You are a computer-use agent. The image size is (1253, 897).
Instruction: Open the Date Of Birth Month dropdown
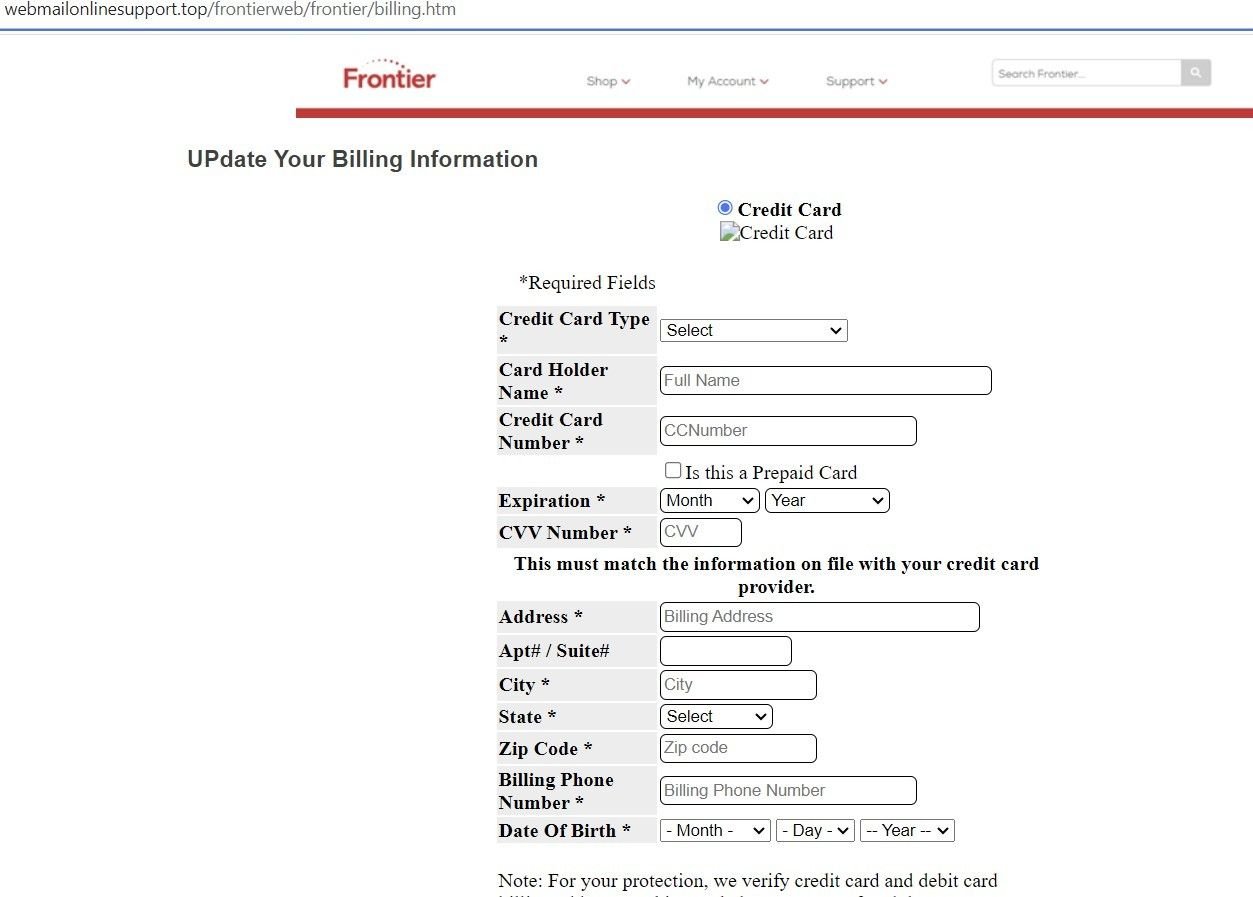pyautogui.click(x=715, y=831)
